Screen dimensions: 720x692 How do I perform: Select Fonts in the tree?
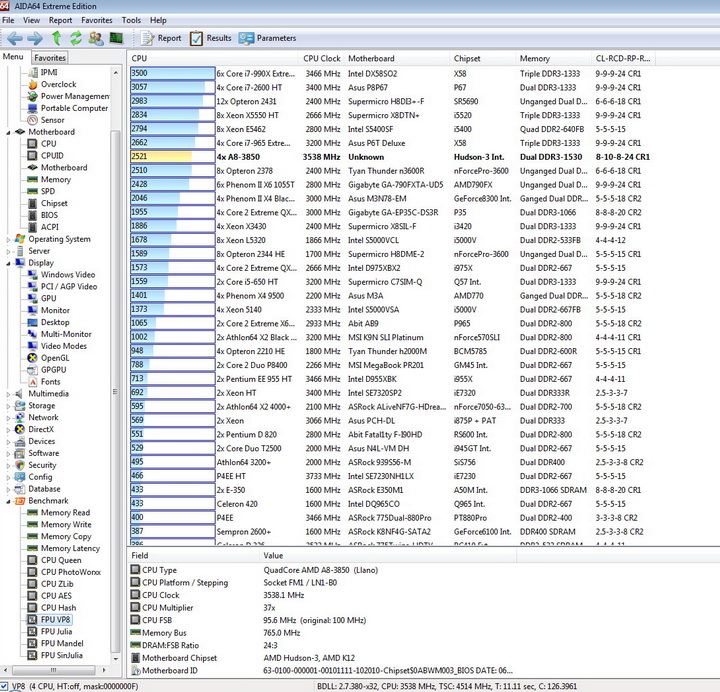pos(51,382)
